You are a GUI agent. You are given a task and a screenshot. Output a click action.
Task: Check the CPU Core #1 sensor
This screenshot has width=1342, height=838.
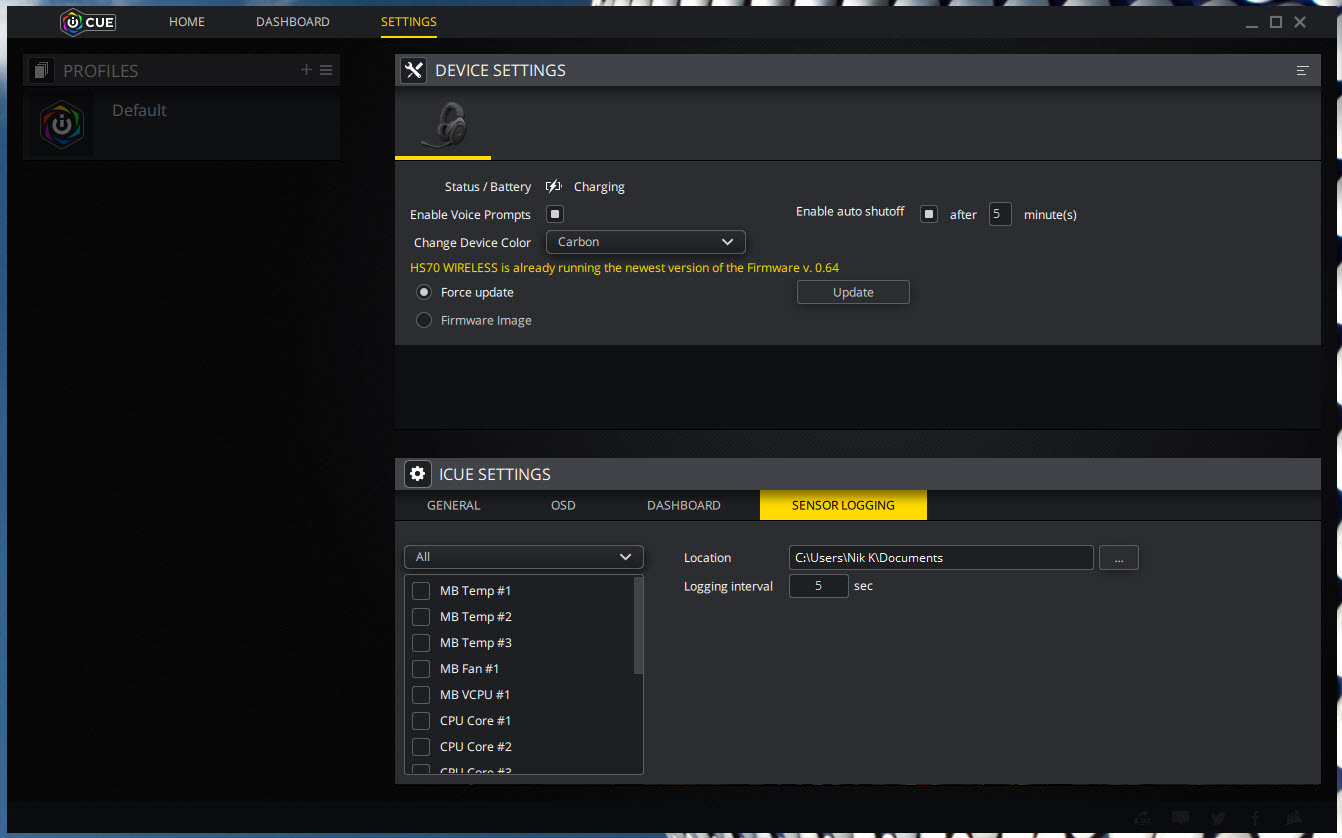tap(421, 720)
